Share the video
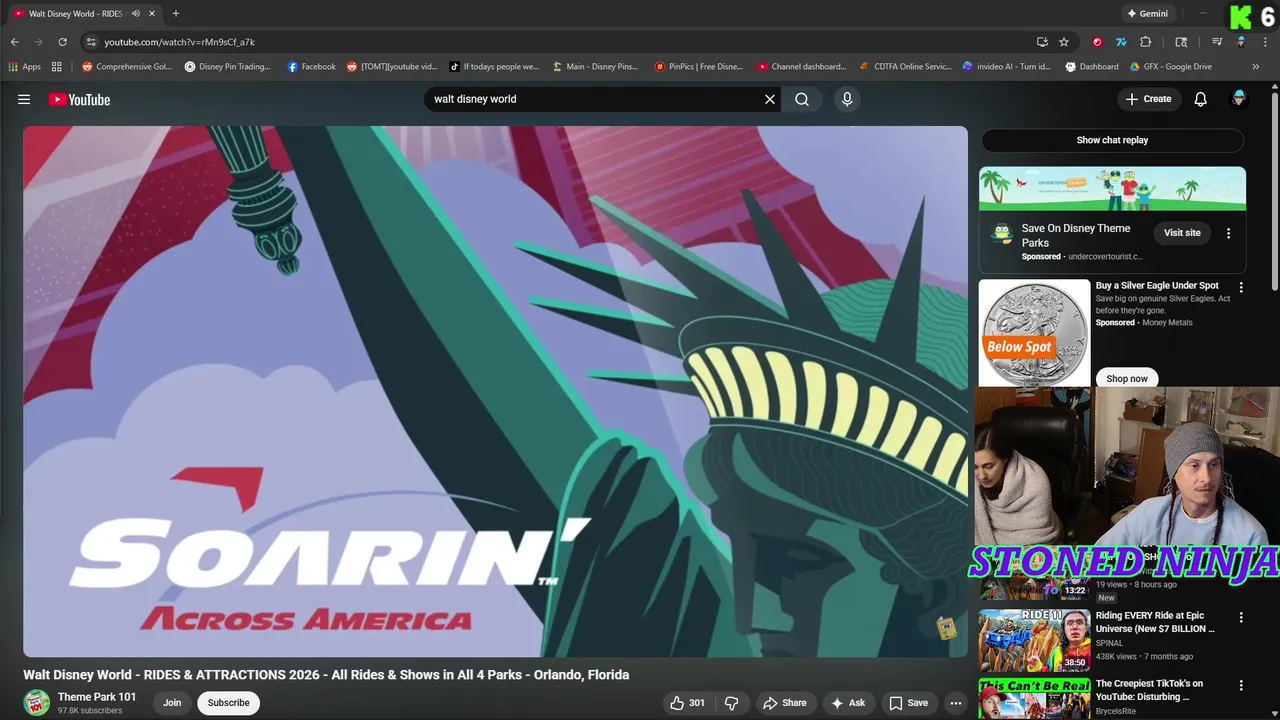This screenshot has height=720, width=1280. 785,703
